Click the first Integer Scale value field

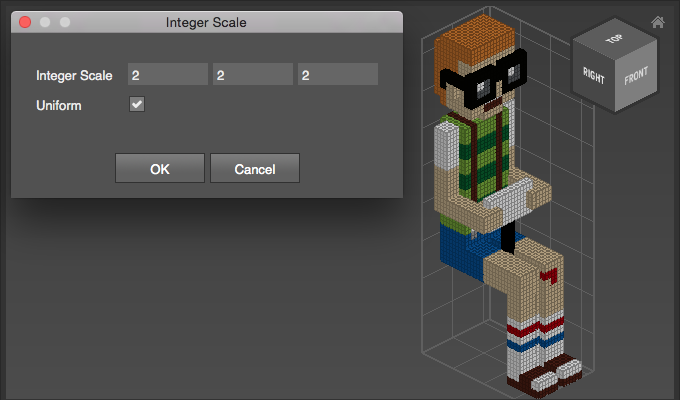167,75
